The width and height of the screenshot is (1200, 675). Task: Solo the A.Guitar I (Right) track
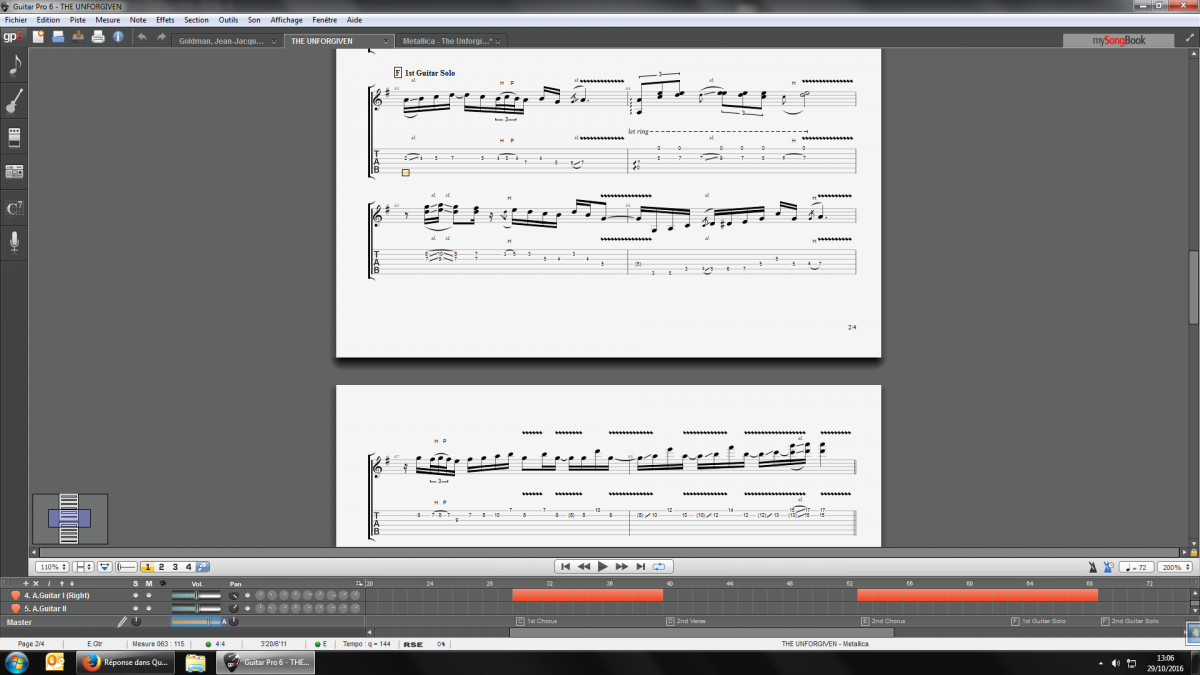[136, 595]
